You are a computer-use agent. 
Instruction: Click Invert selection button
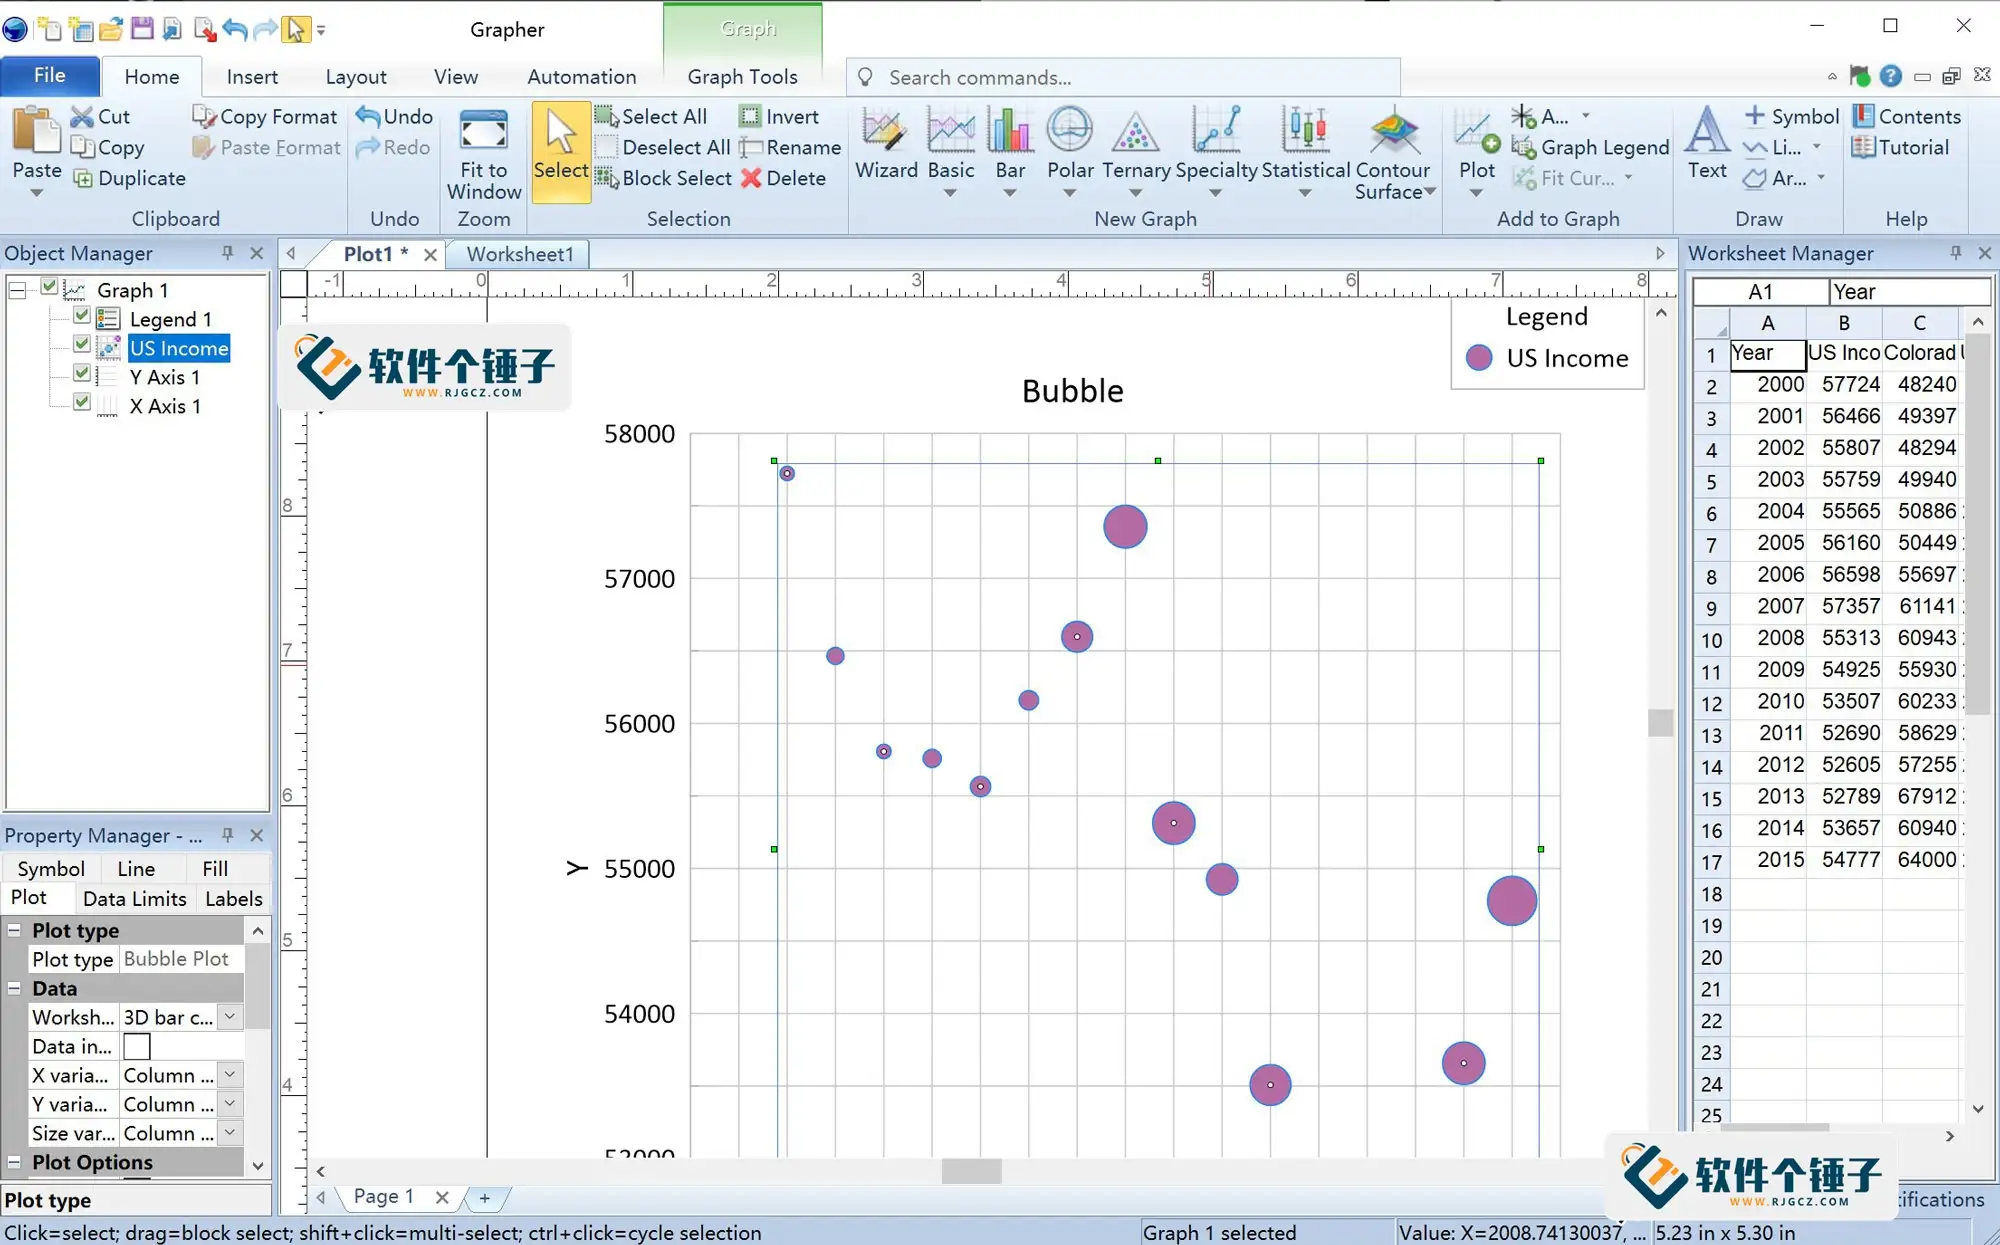[x=779, y=117]
